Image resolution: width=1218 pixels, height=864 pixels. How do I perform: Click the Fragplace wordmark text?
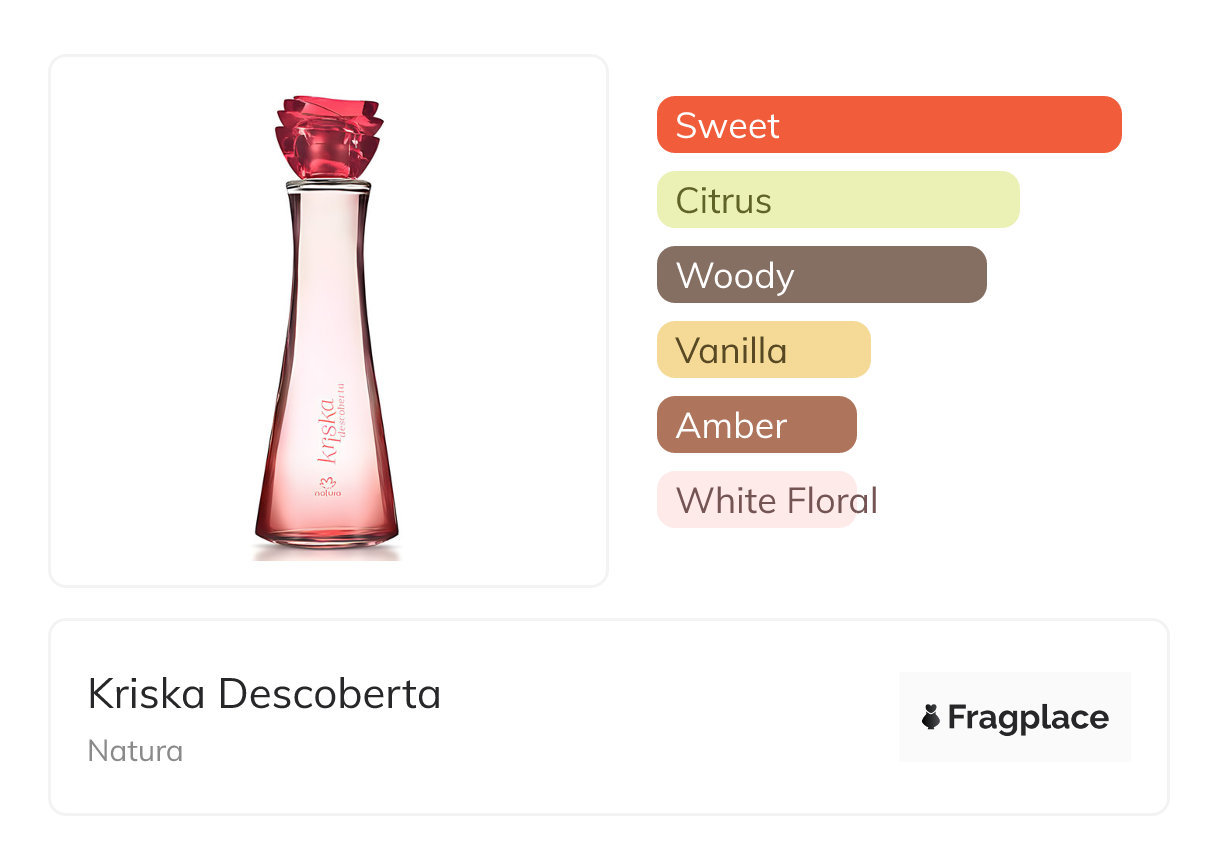(x=1027, y=718)
